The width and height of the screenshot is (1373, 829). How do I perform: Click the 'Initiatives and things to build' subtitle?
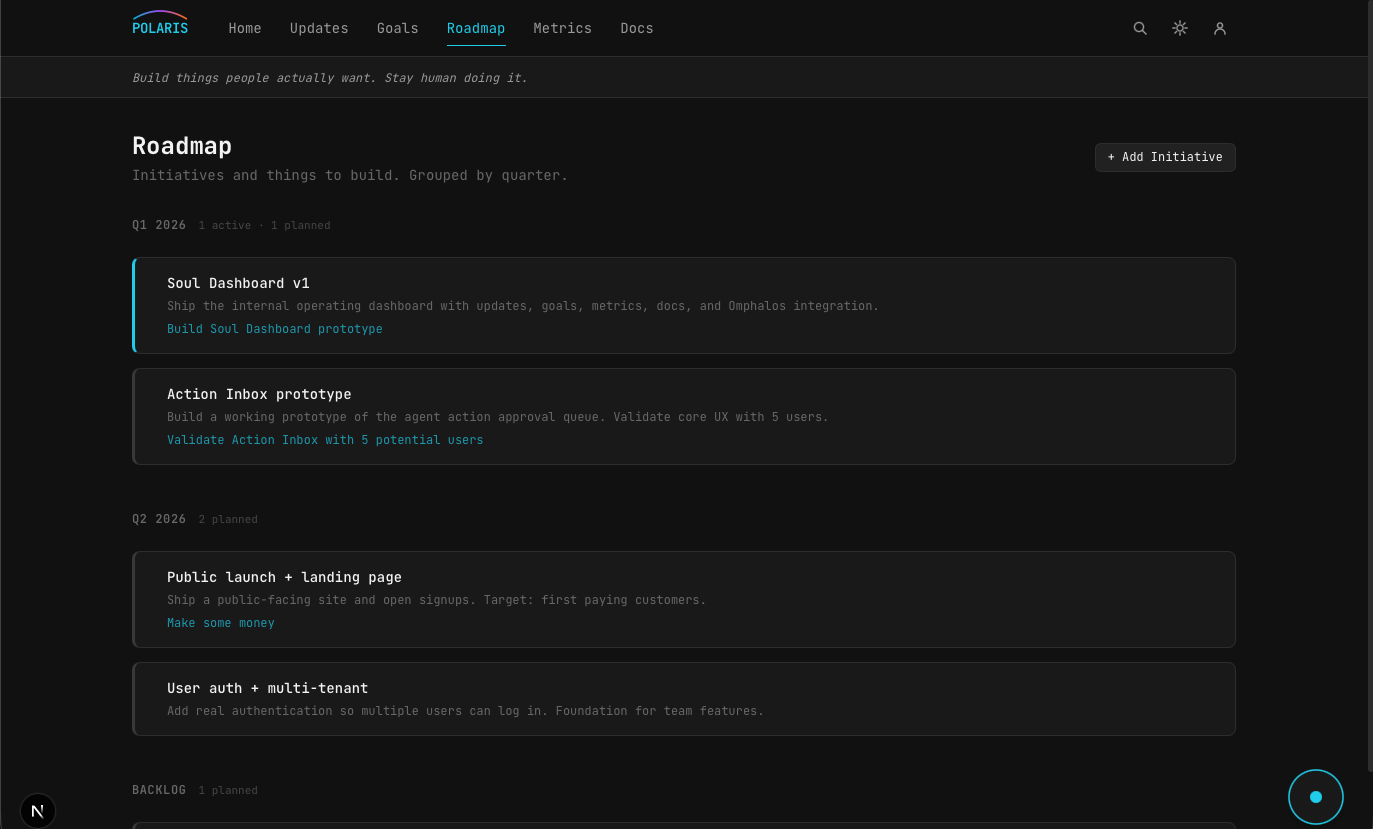[350, 175]
